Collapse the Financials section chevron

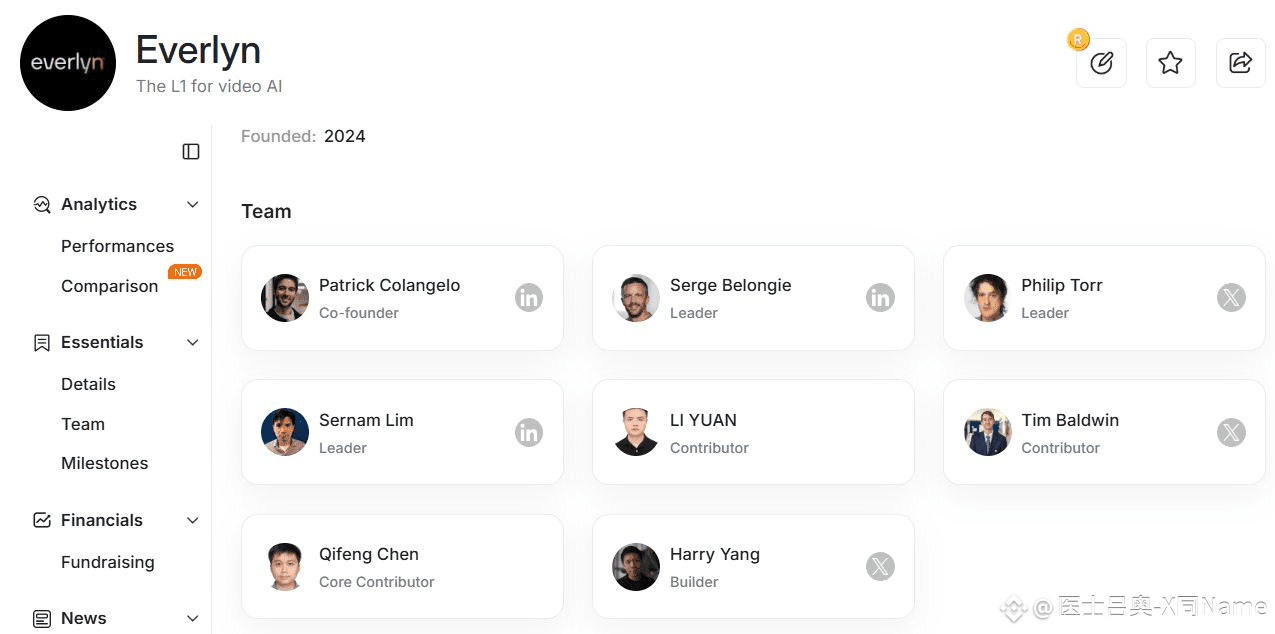193,520
